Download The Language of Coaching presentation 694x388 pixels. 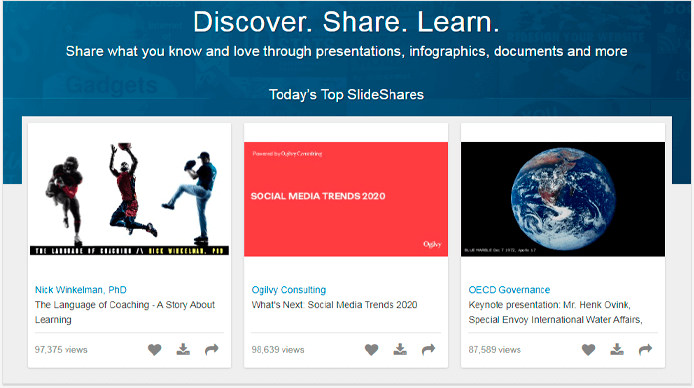183,350
